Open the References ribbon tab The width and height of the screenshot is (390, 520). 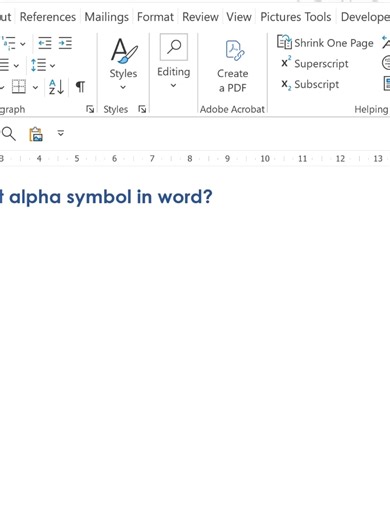(48, 17)
